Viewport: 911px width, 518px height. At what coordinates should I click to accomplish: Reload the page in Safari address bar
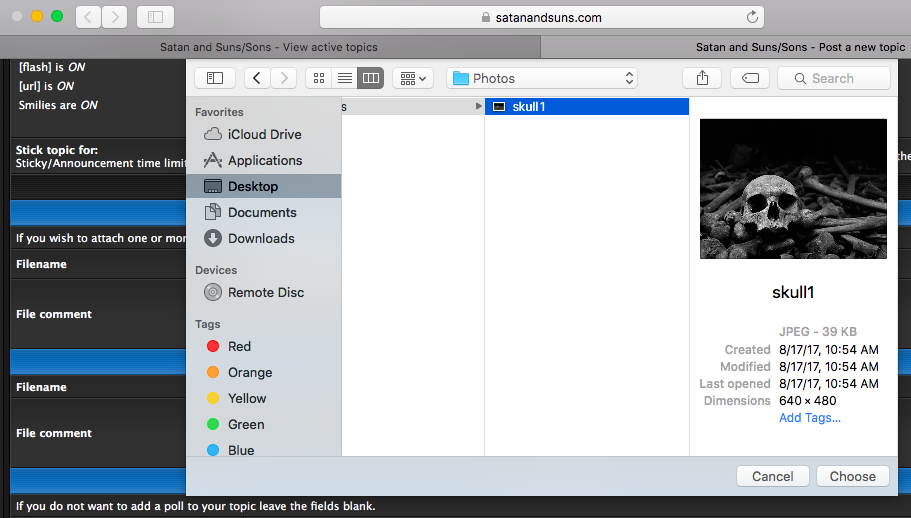click(752, 17)
